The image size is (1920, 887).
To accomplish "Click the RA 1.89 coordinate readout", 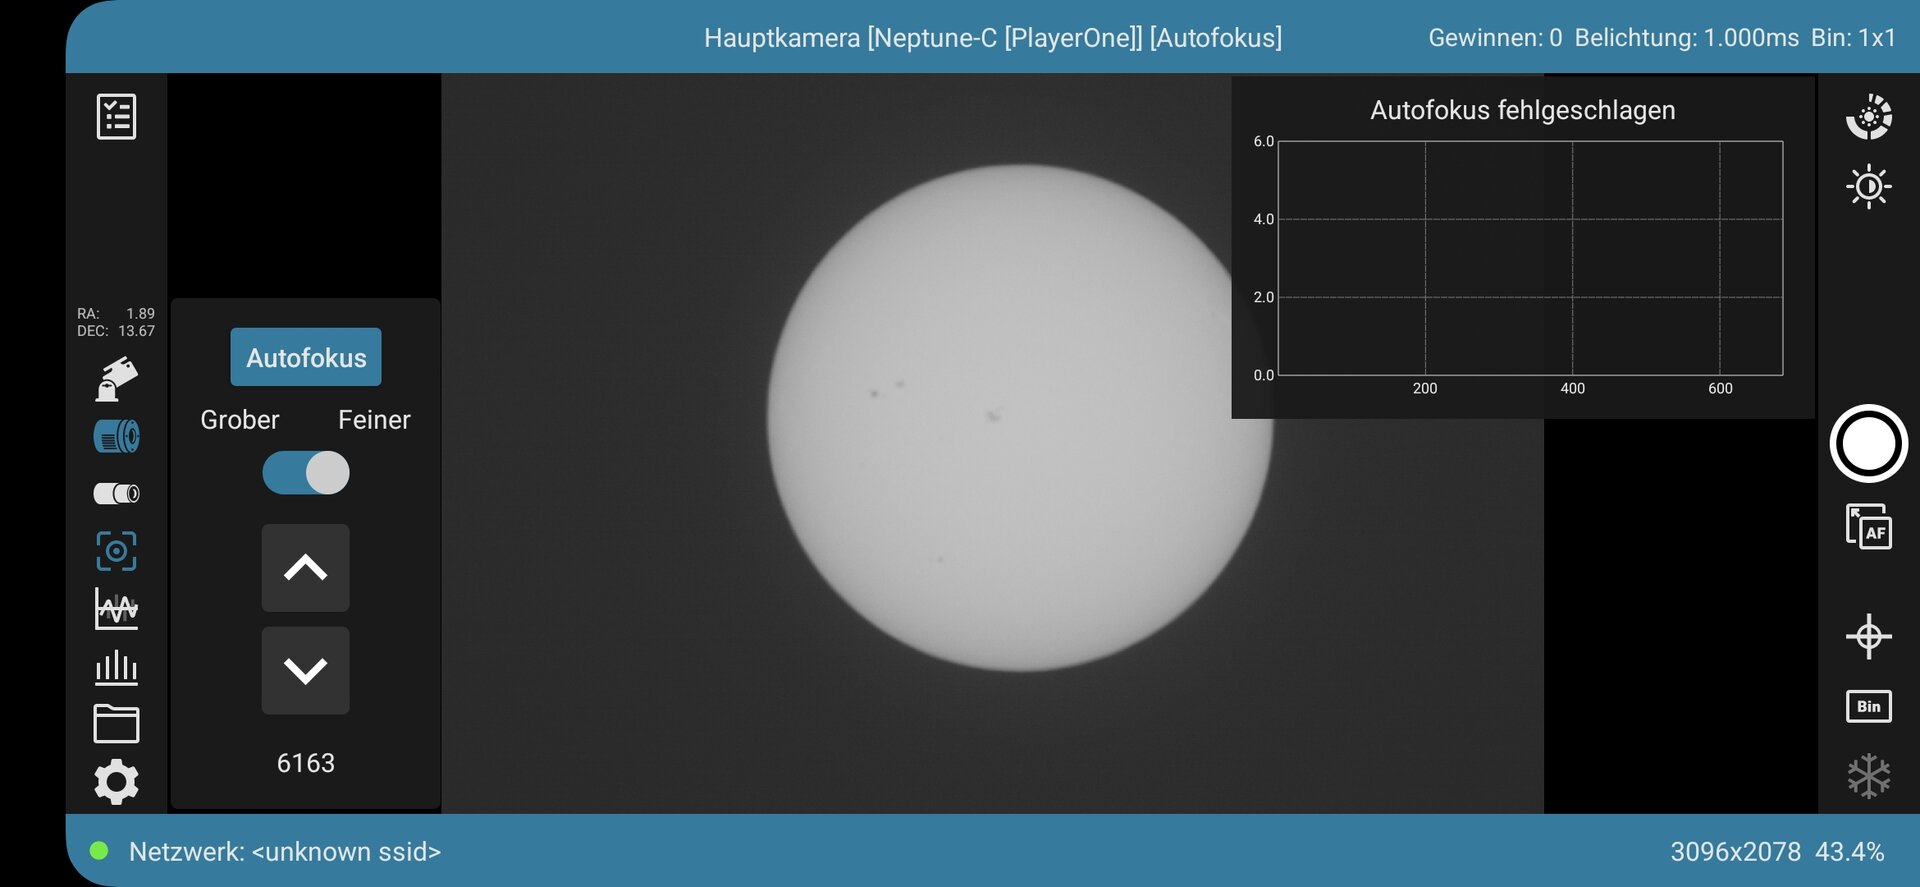I will pos(116,313).
